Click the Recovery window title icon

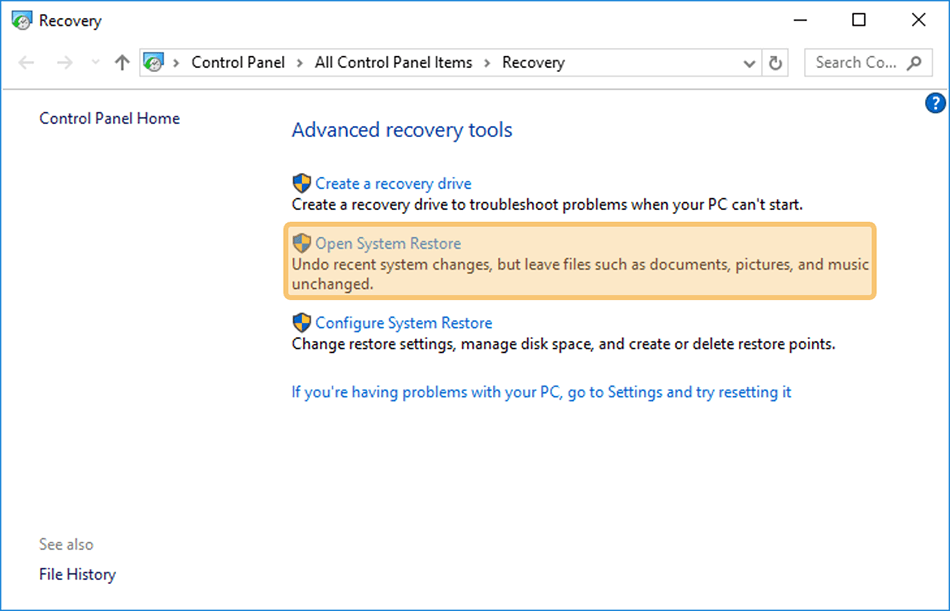click(x=21, y=20)
